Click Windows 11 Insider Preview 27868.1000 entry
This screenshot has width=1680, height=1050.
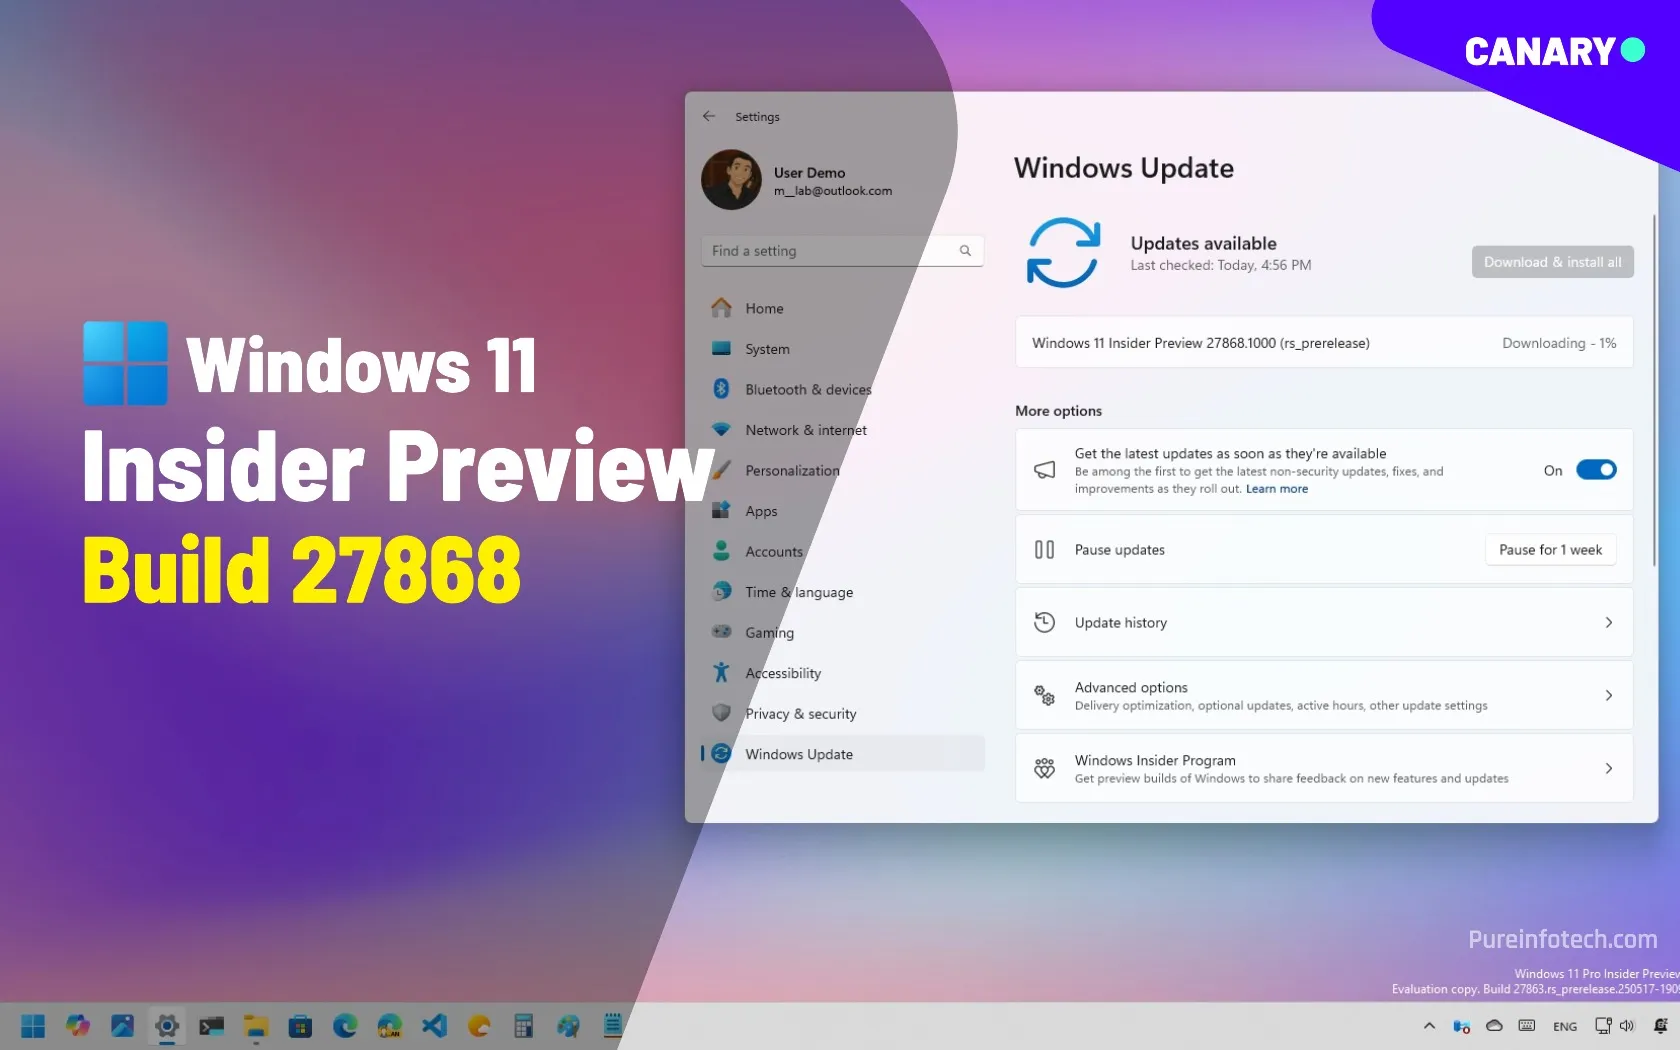point(1324,343)
